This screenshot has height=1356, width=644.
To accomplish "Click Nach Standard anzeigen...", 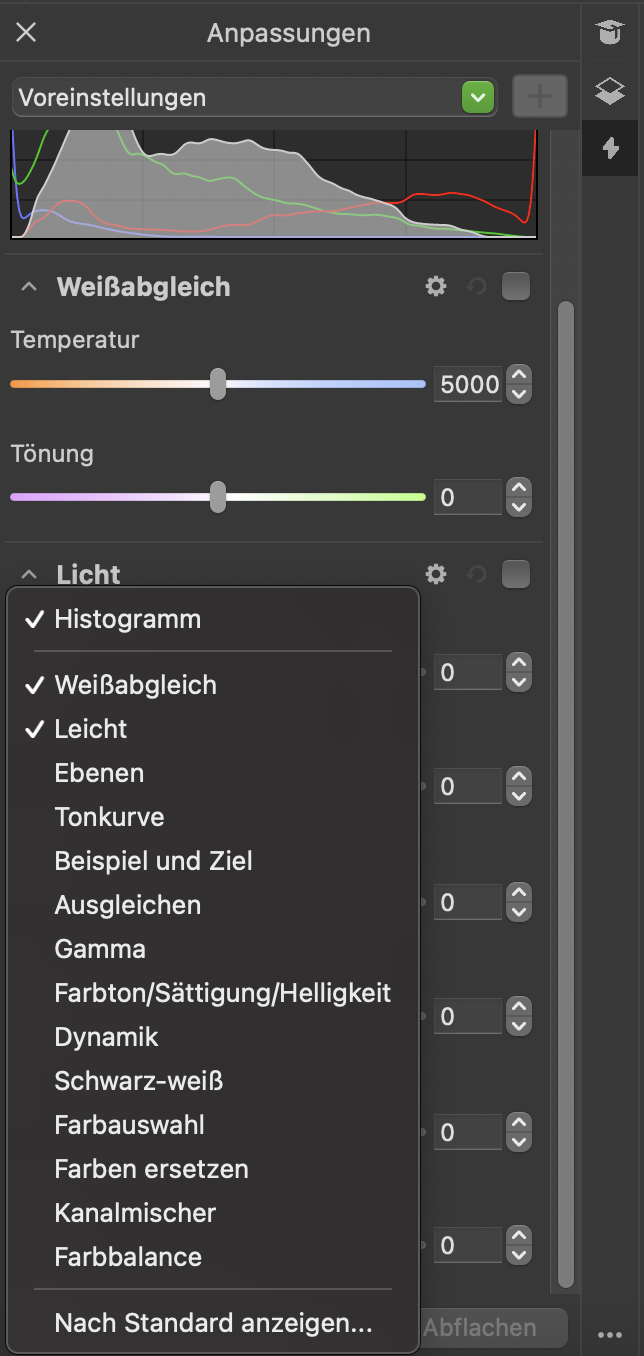I will coord(213,1323).
